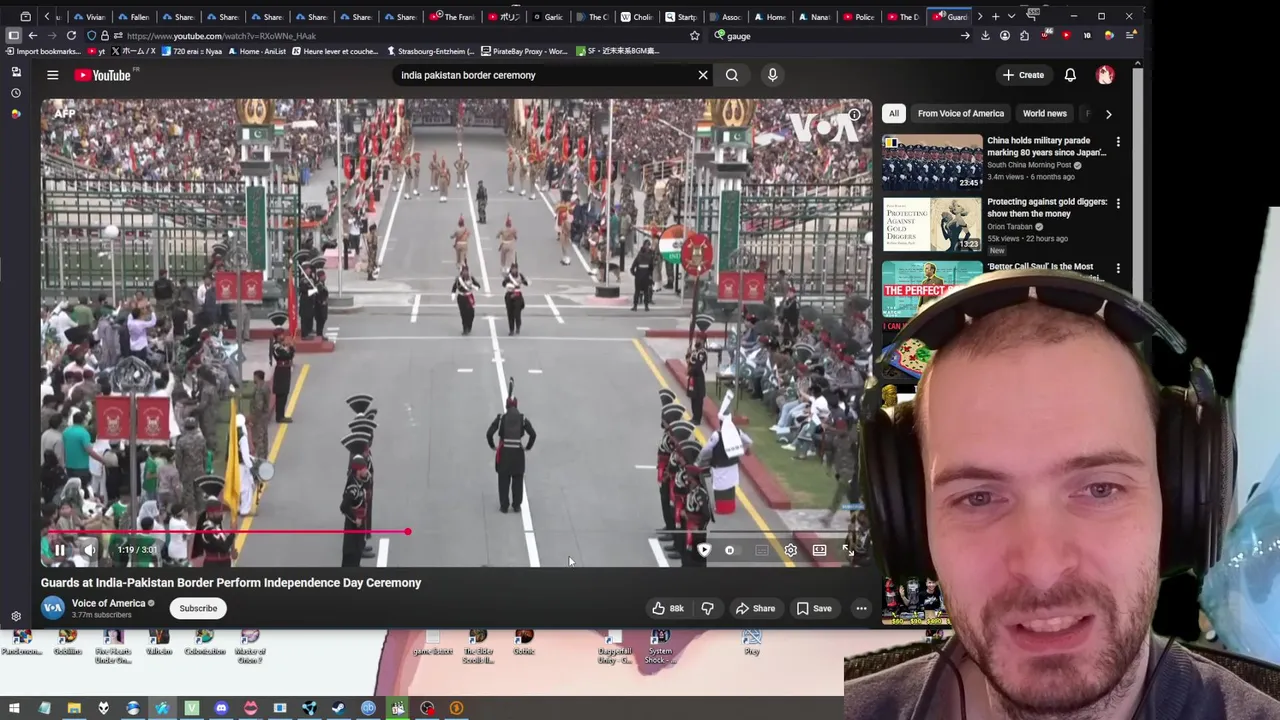Open options for Better Call Saul video
Image resolution: width=1280 pixels, height=720 pixels.
[1118, 268]
